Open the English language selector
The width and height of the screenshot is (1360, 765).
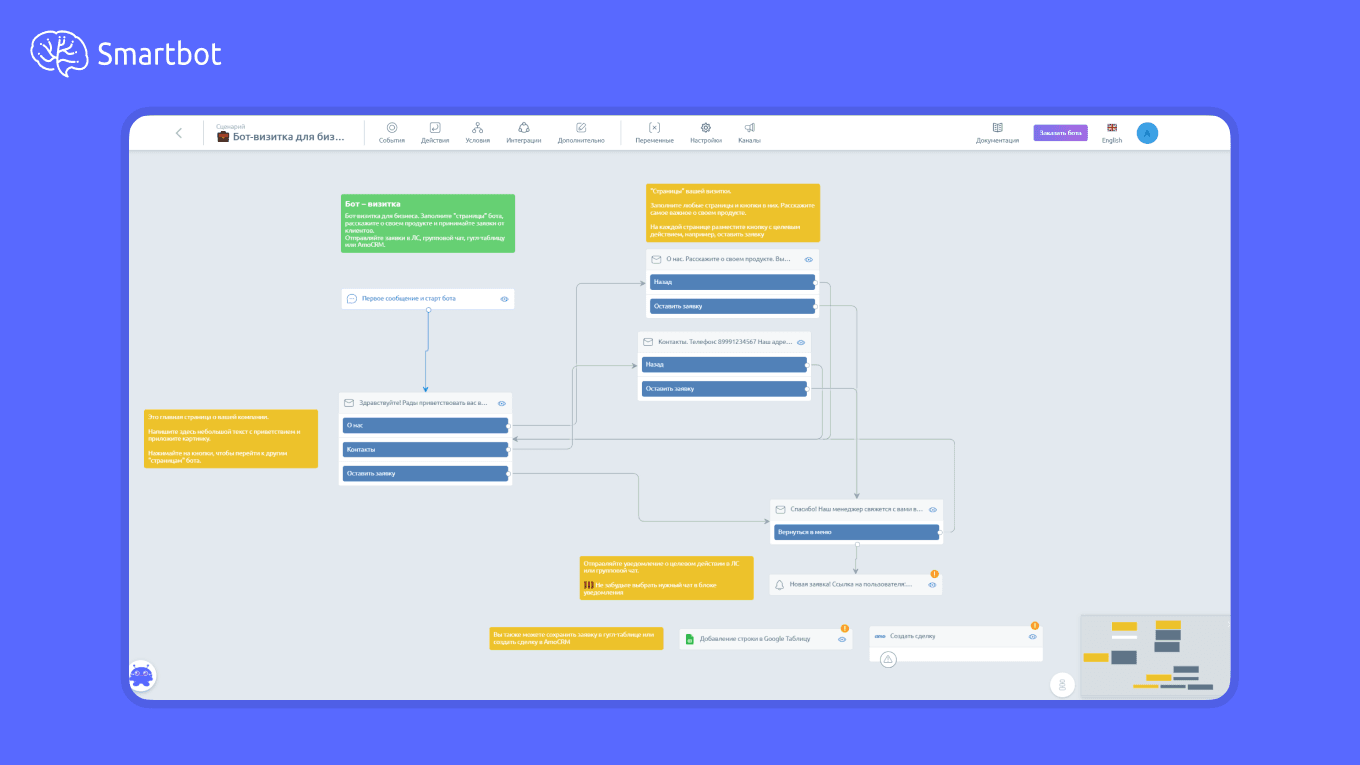click(1112, 133)
